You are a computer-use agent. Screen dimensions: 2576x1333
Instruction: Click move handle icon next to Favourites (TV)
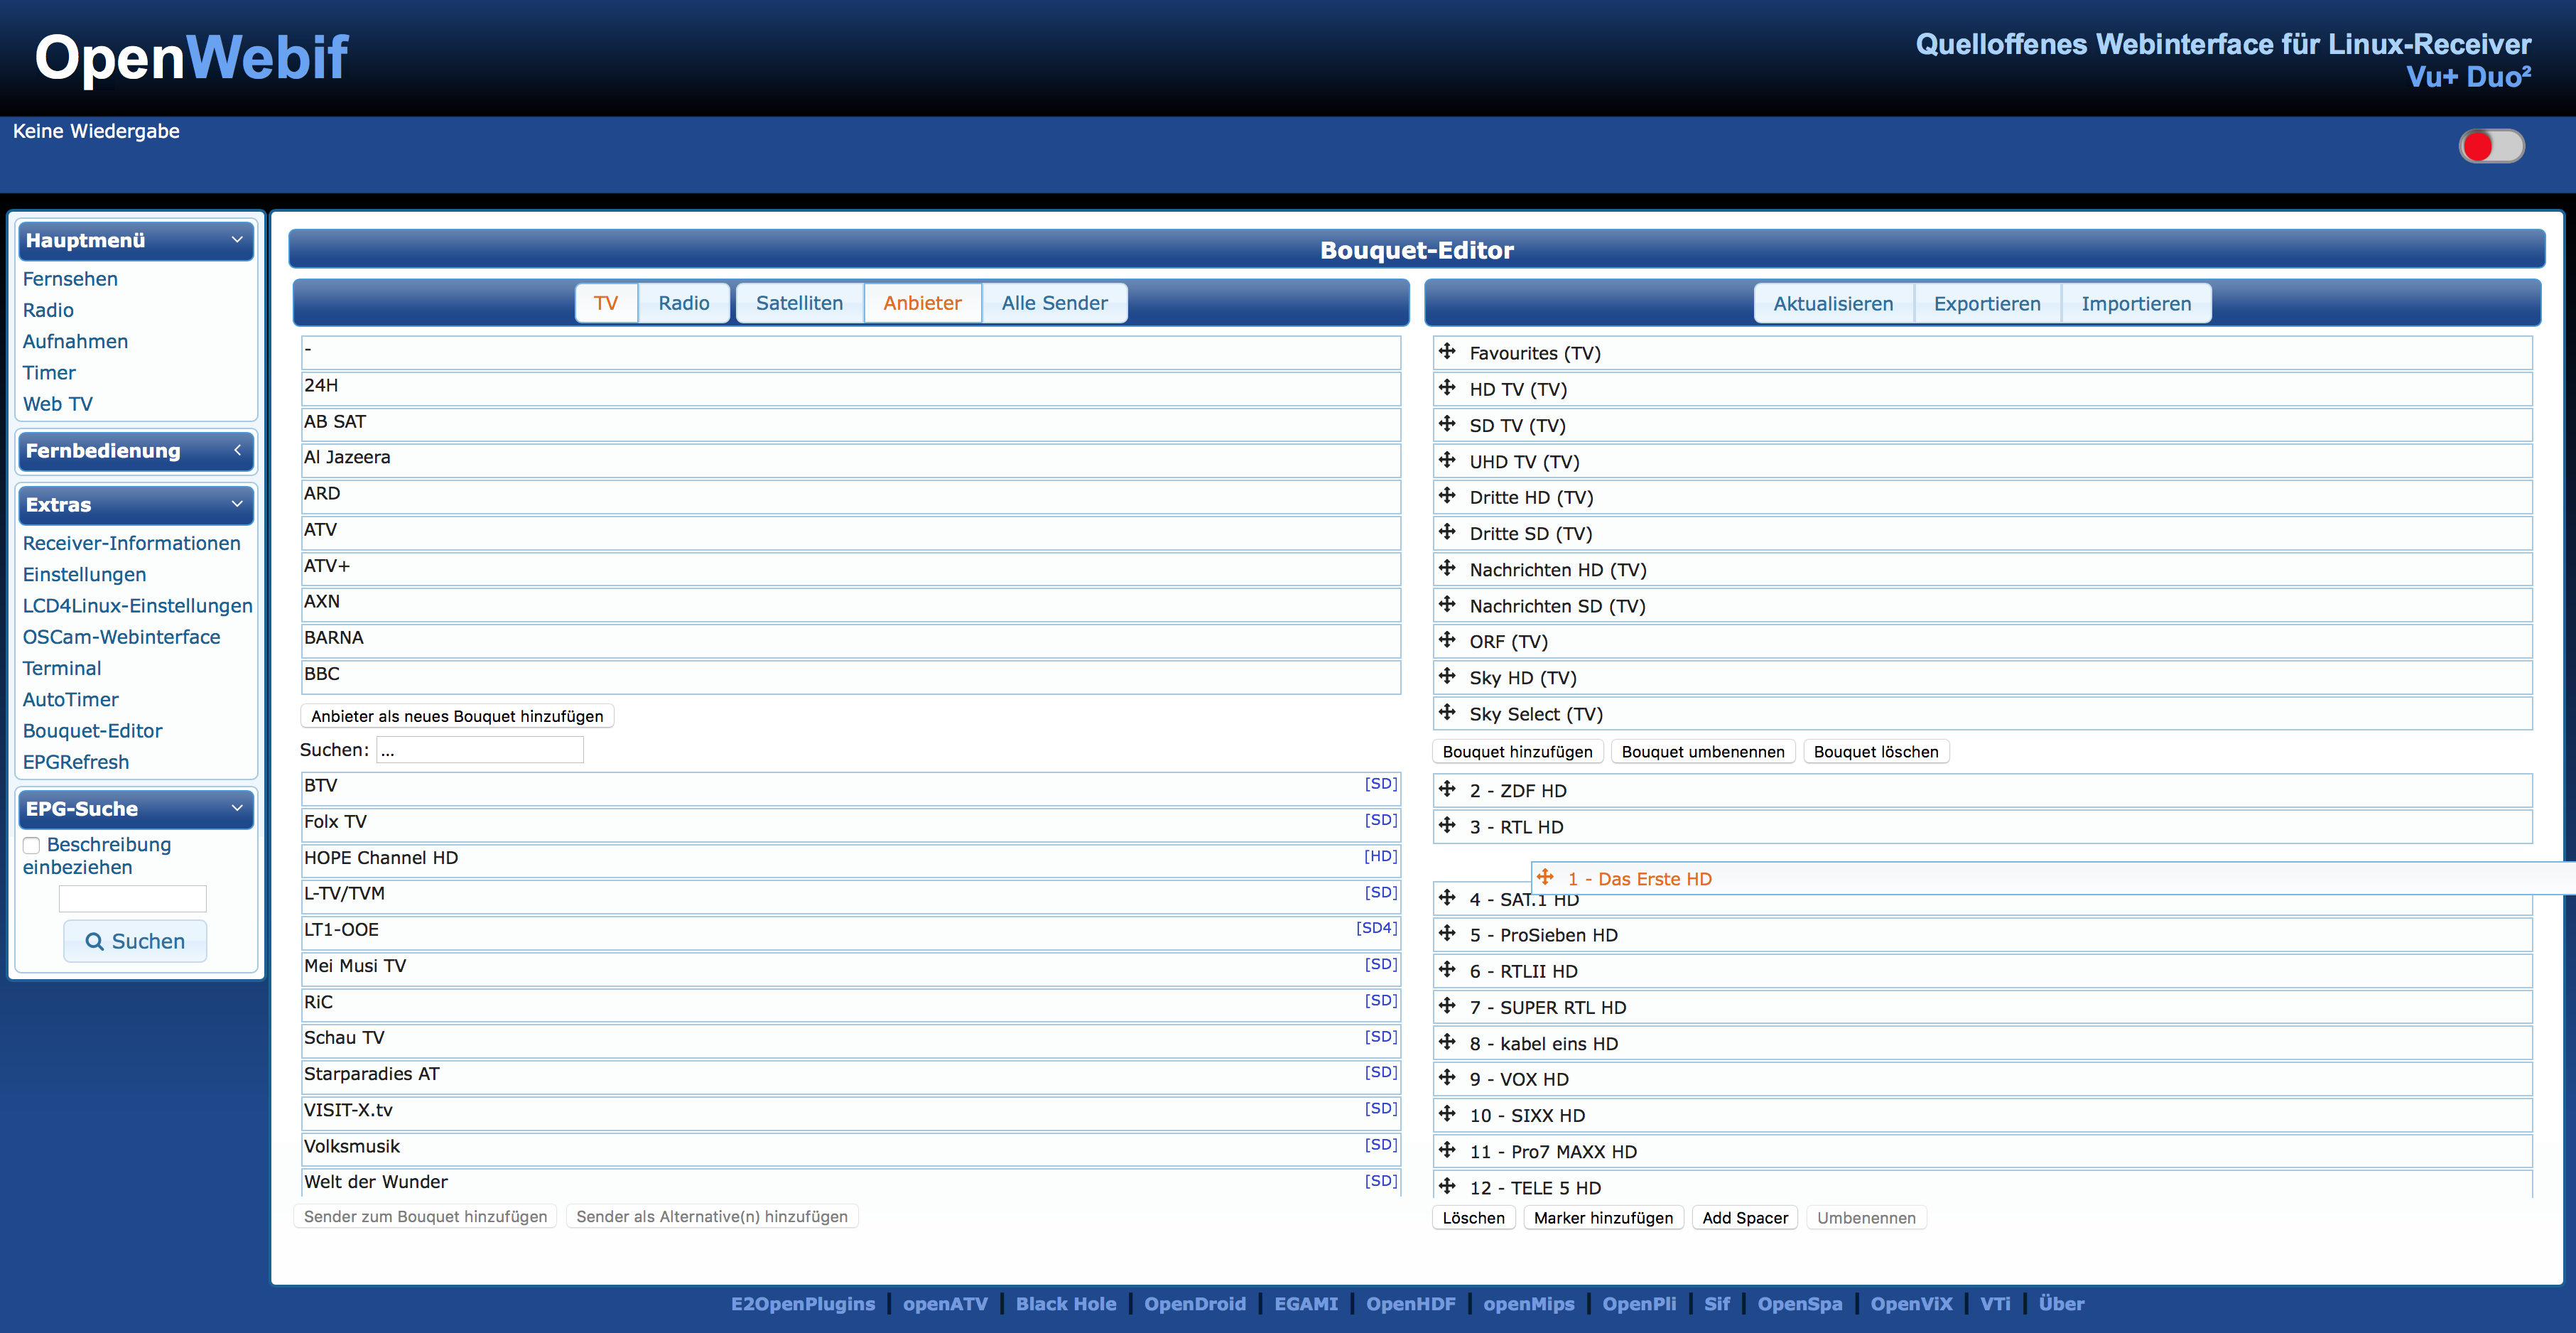point(1447,351)
